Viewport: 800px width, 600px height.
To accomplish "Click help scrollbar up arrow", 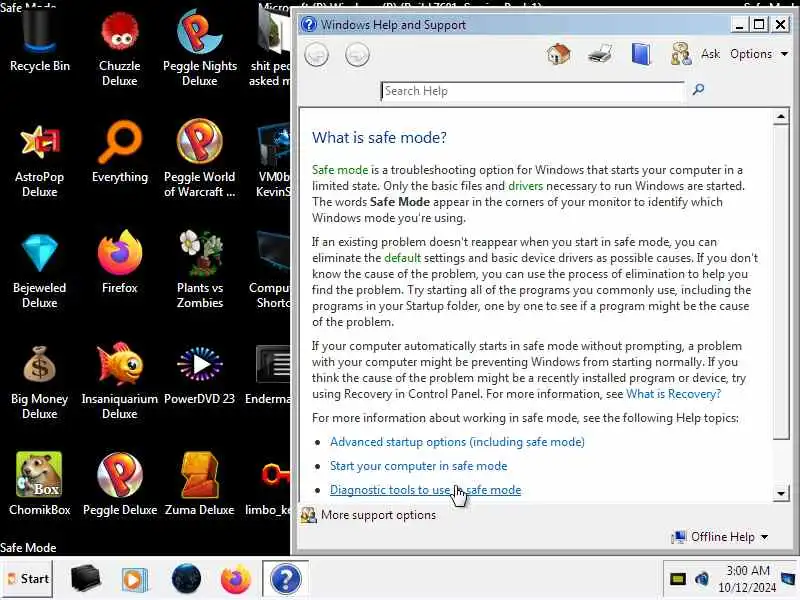I will point(781,117).
